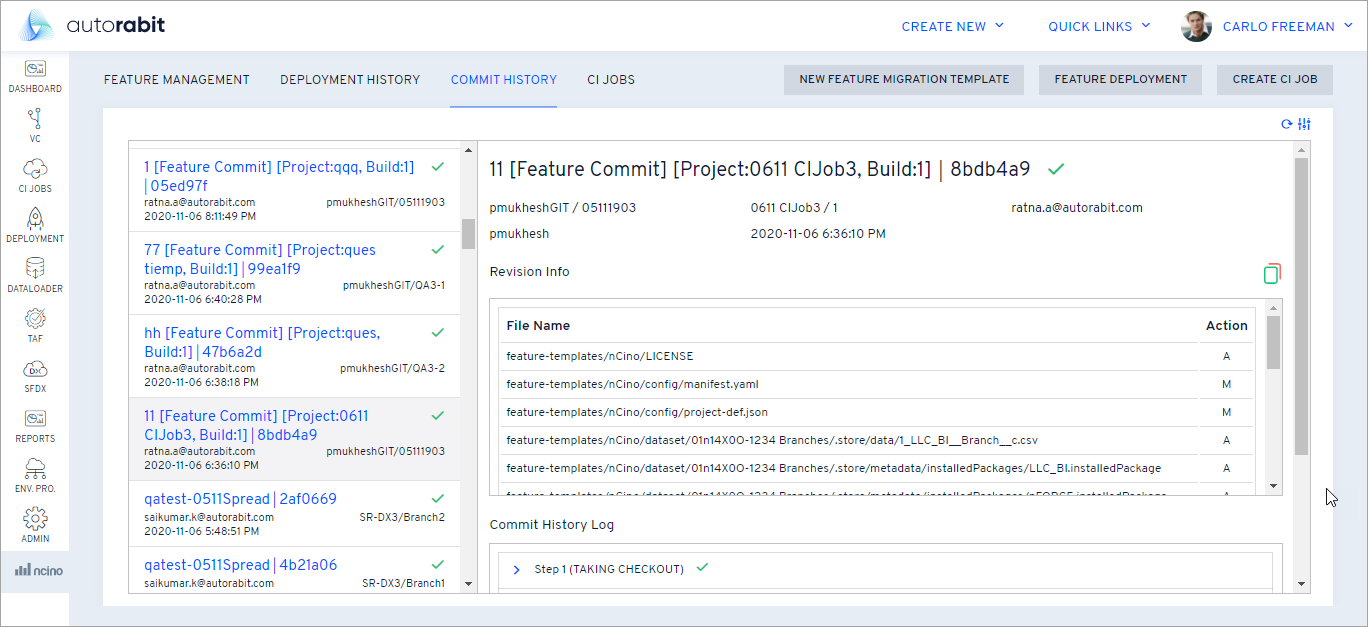Switch to the FEATURE MANAGEMENT tab

click(176, 79)
